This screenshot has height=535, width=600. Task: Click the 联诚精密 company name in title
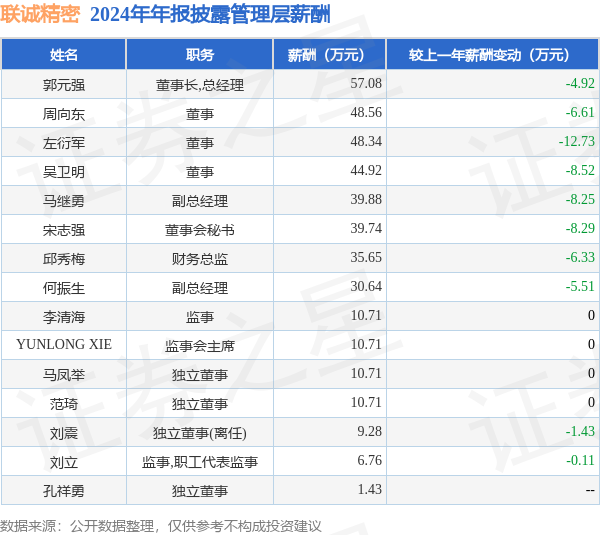40,15
